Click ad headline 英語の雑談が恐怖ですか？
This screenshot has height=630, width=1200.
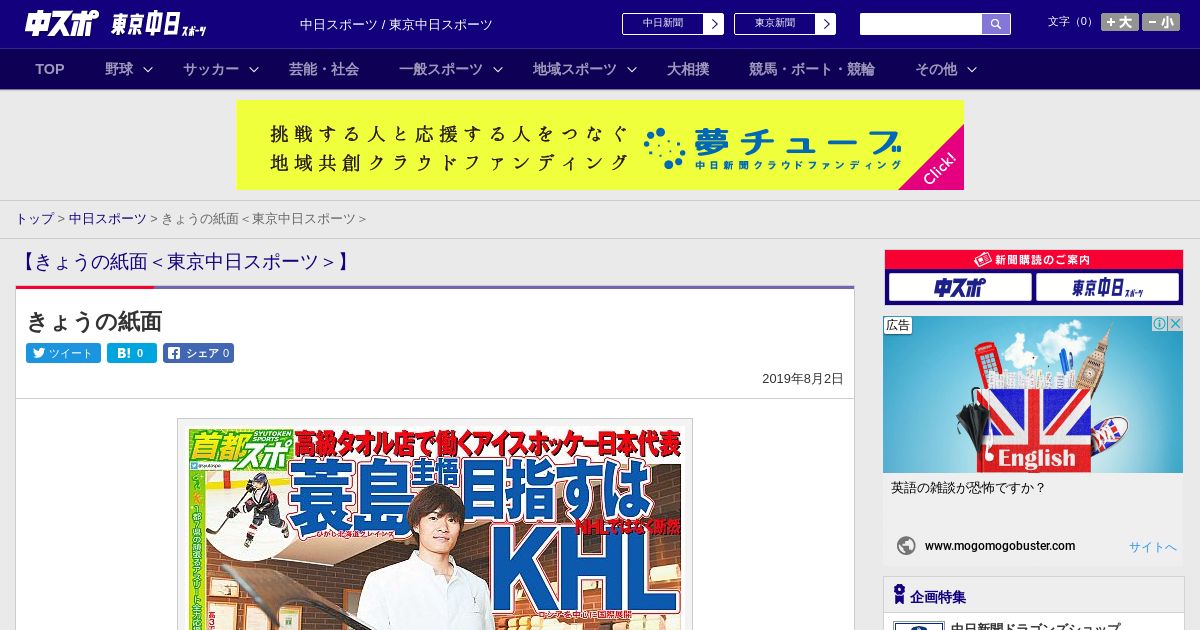968,488
